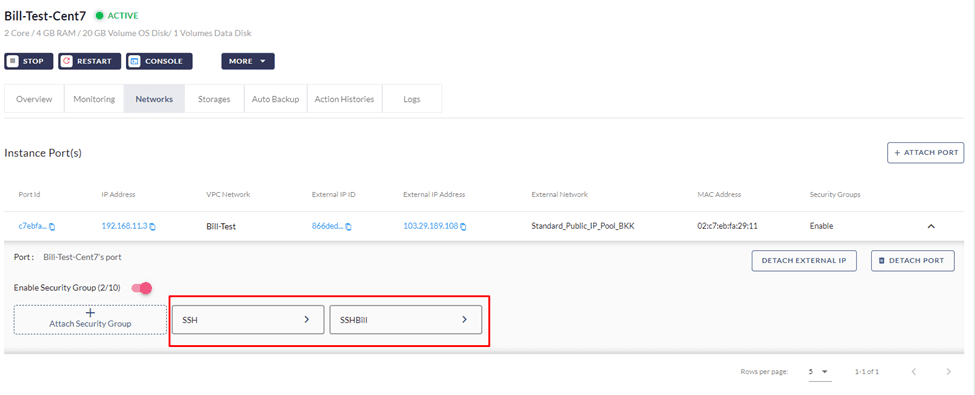The image size is (975, 395).
Task: Click DETACH EXTERNAL IP button
Action: click(804, 261)
